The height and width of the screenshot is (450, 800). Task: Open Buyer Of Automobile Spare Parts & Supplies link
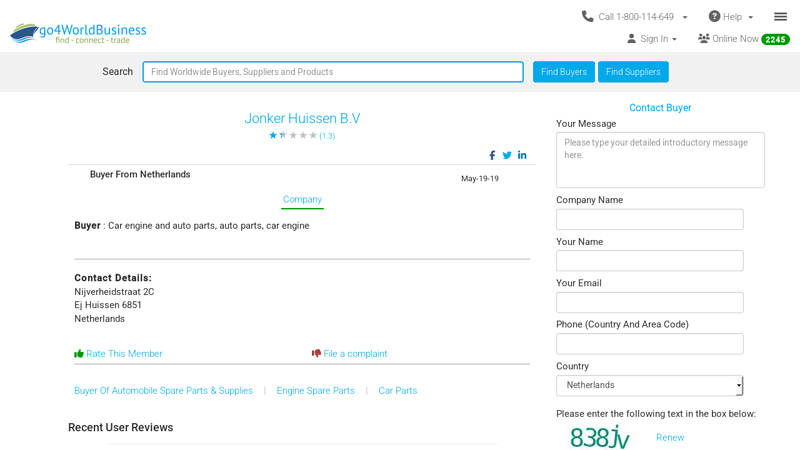click(163, 390)
